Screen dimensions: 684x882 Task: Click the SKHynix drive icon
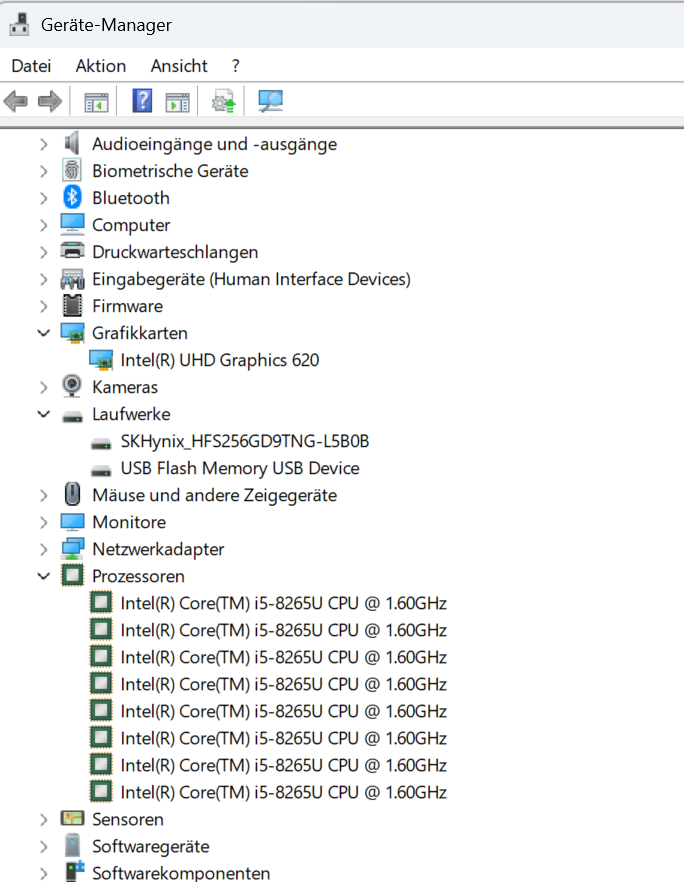click(101, 444)
